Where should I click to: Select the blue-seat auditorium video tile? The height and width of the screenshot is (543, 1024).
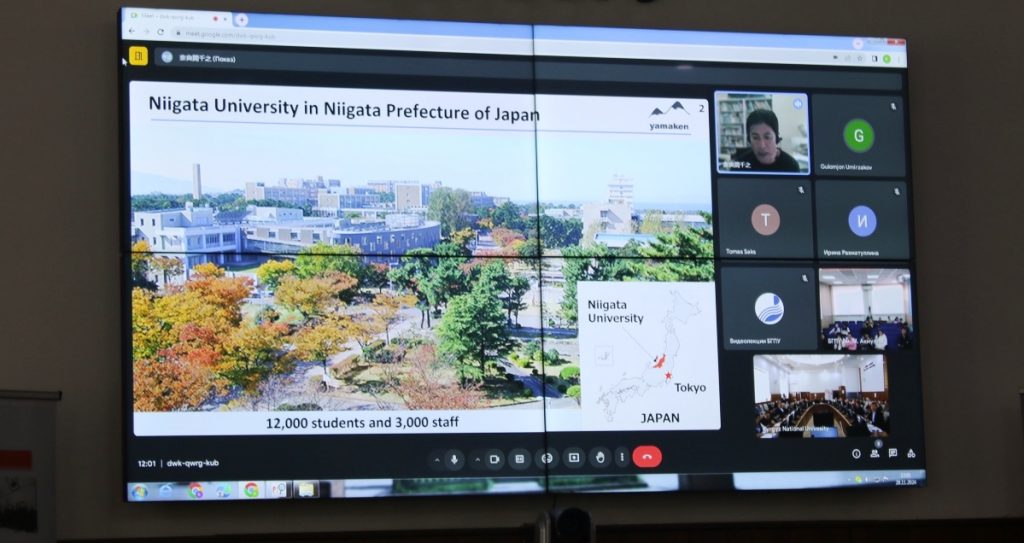point(865,308)
